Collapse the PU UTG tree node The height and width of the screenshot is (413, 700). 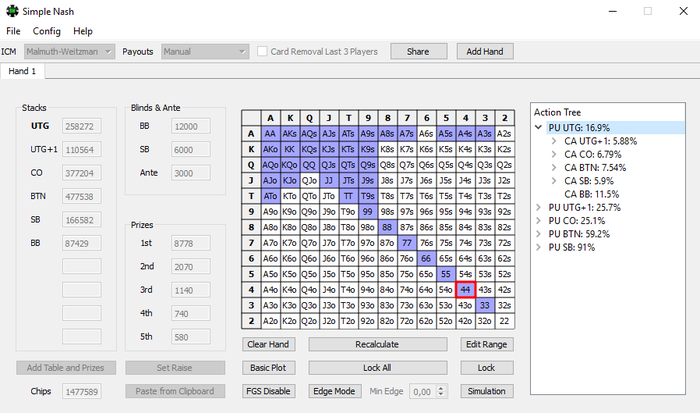[540, 128]
